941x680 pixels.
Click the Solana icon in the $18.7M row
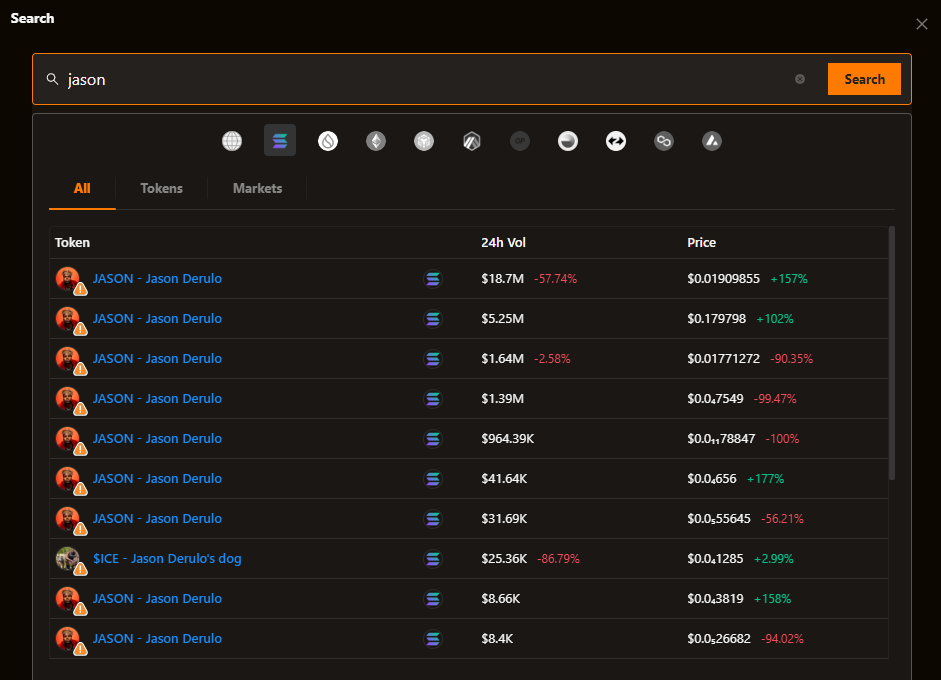(x=433, y=279)
